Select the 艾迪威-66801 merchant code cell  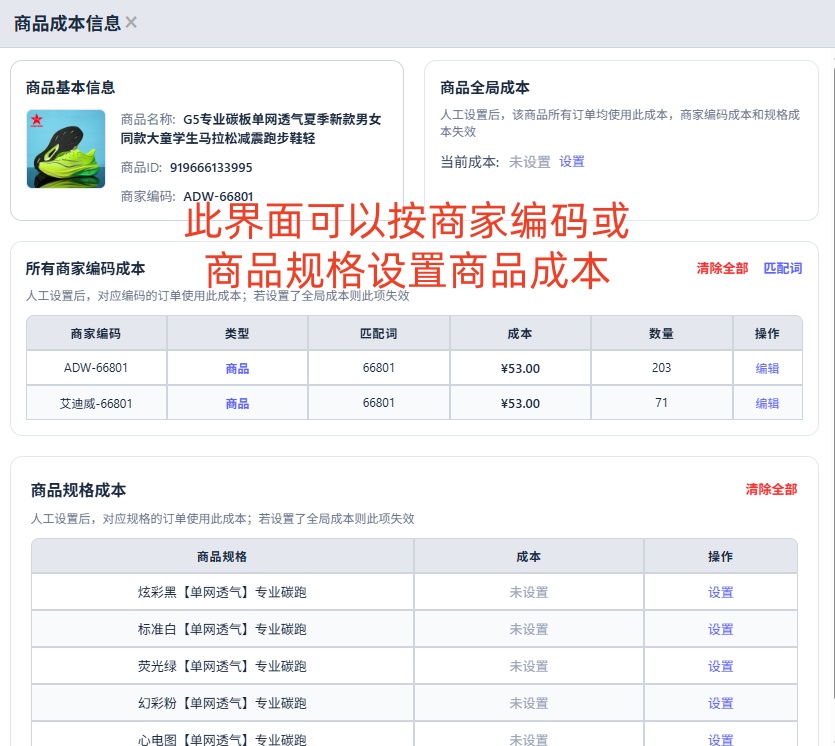click(96, 403)
